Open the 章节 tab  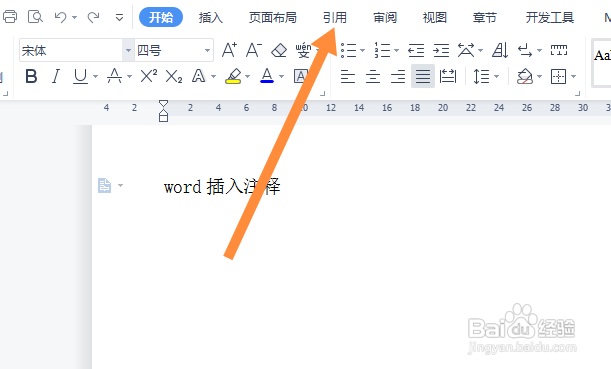(485, 18)
